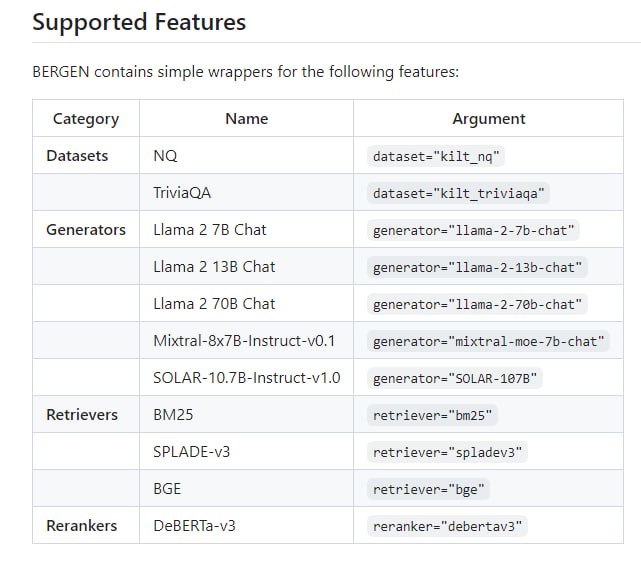Select the dataset="kilt_nq" code snippet

[x=437, y=157]
